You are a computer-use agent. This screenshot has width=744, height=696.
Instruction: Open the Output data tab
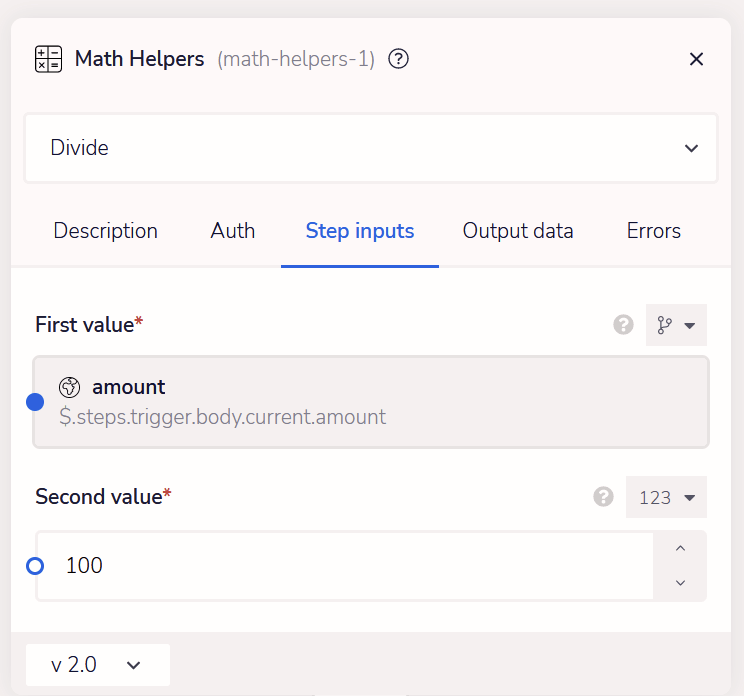pos(518,231)
